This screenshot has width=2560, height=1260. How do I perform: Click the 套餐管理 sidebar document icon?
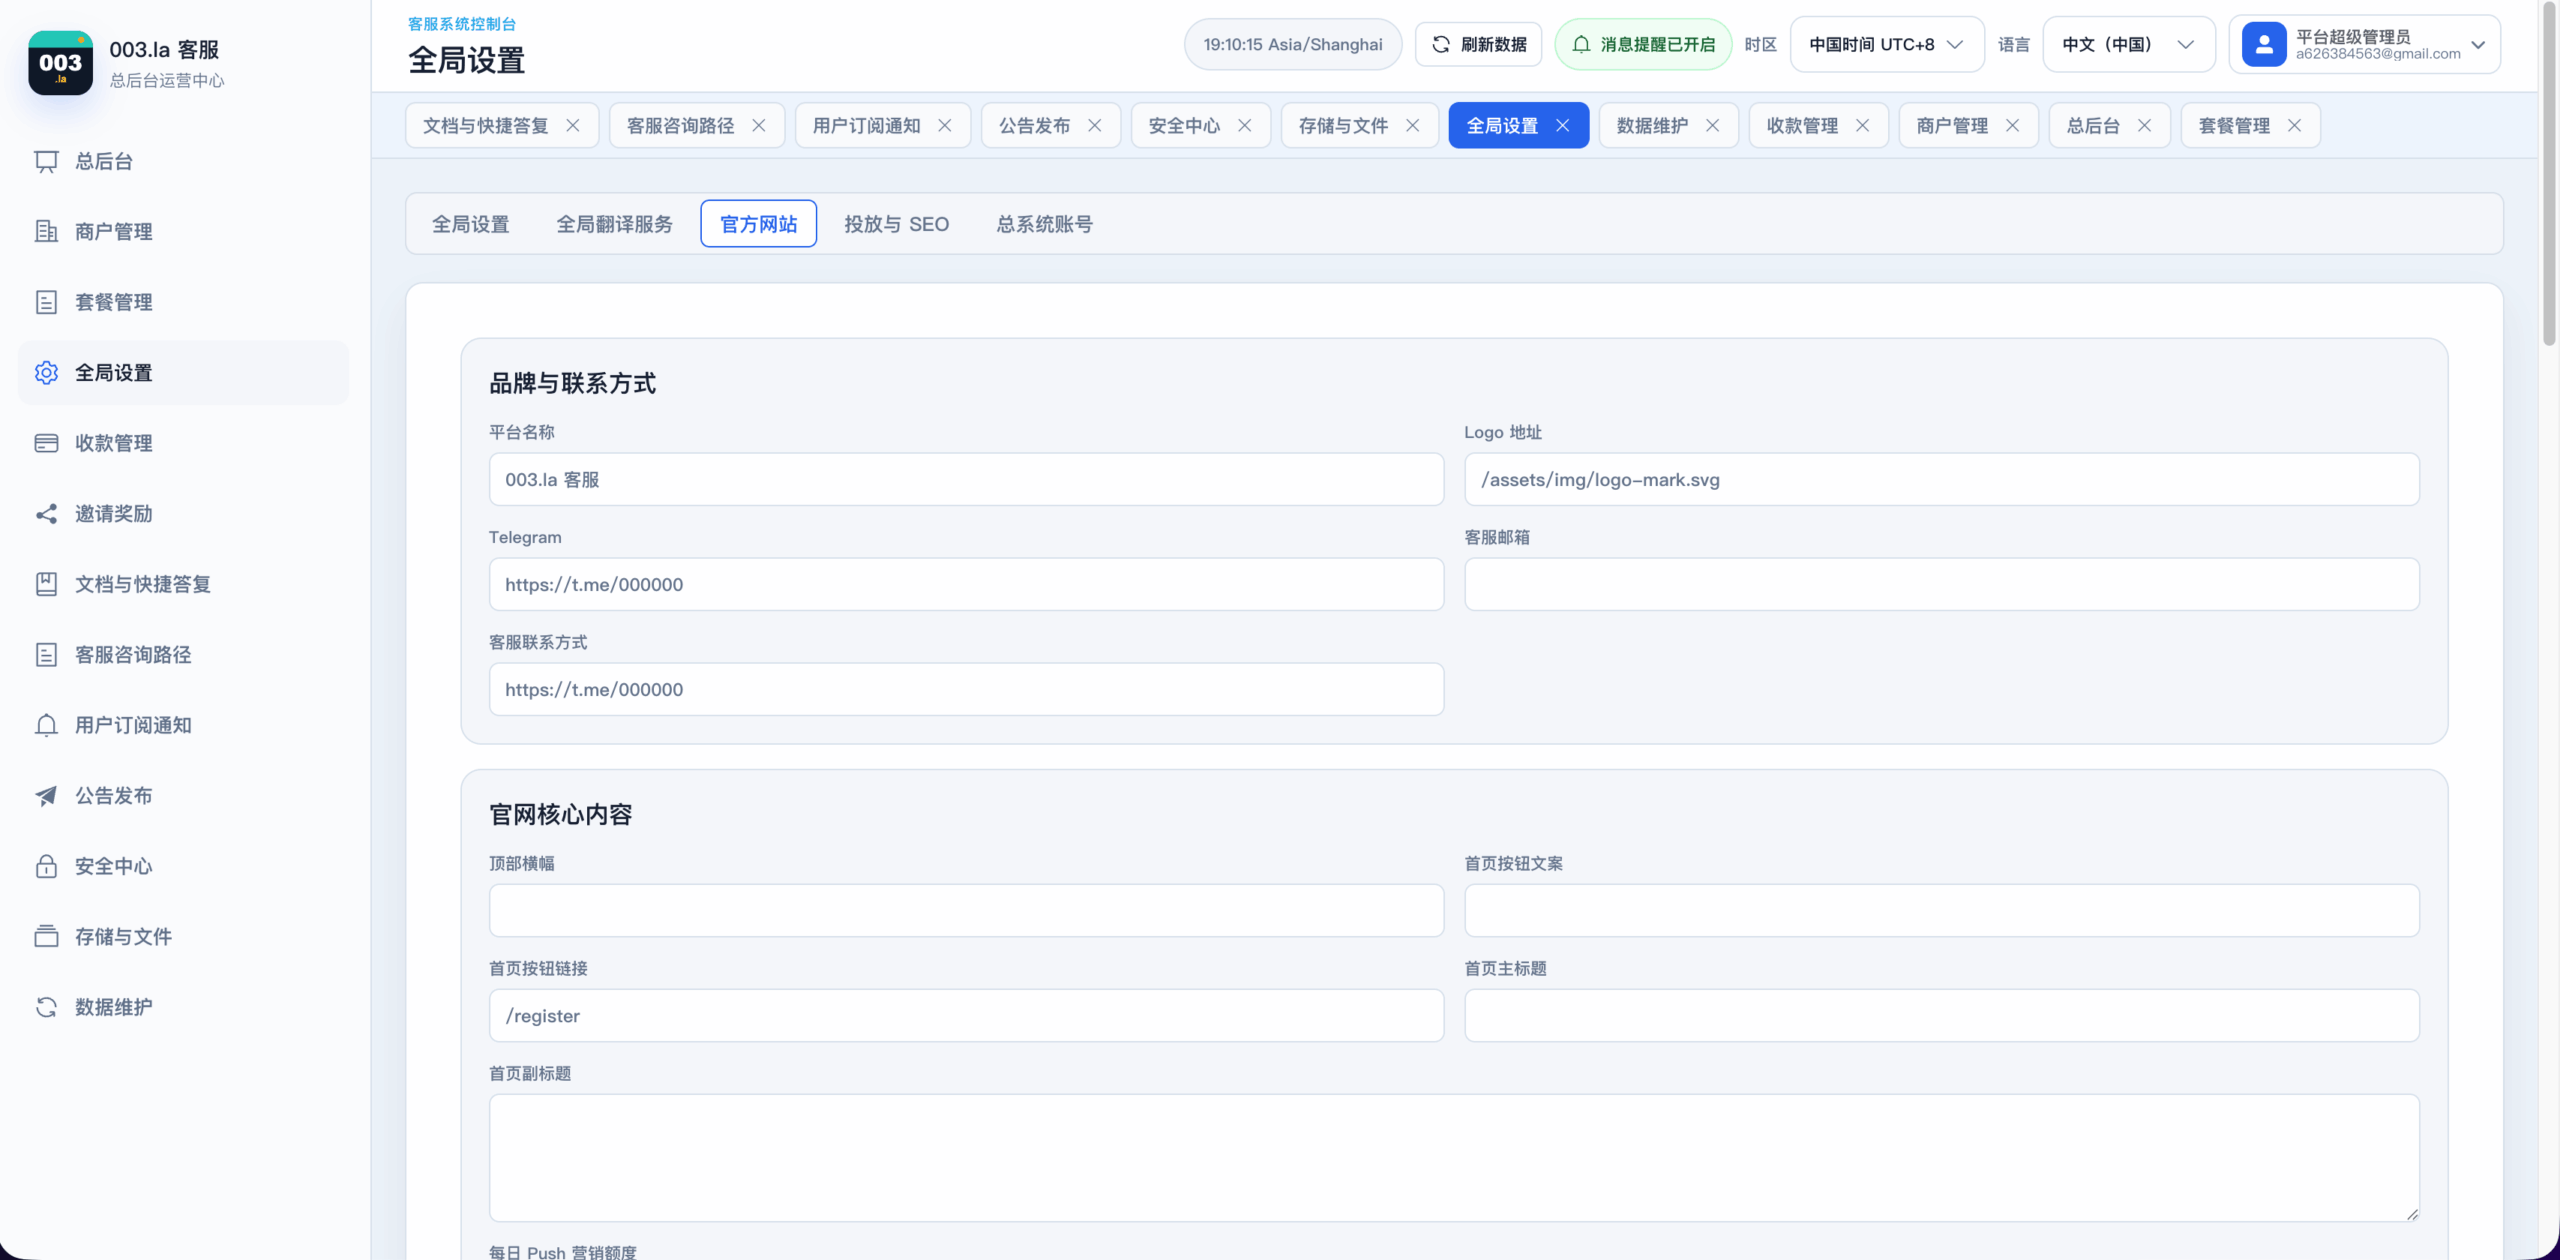(46, 302)
